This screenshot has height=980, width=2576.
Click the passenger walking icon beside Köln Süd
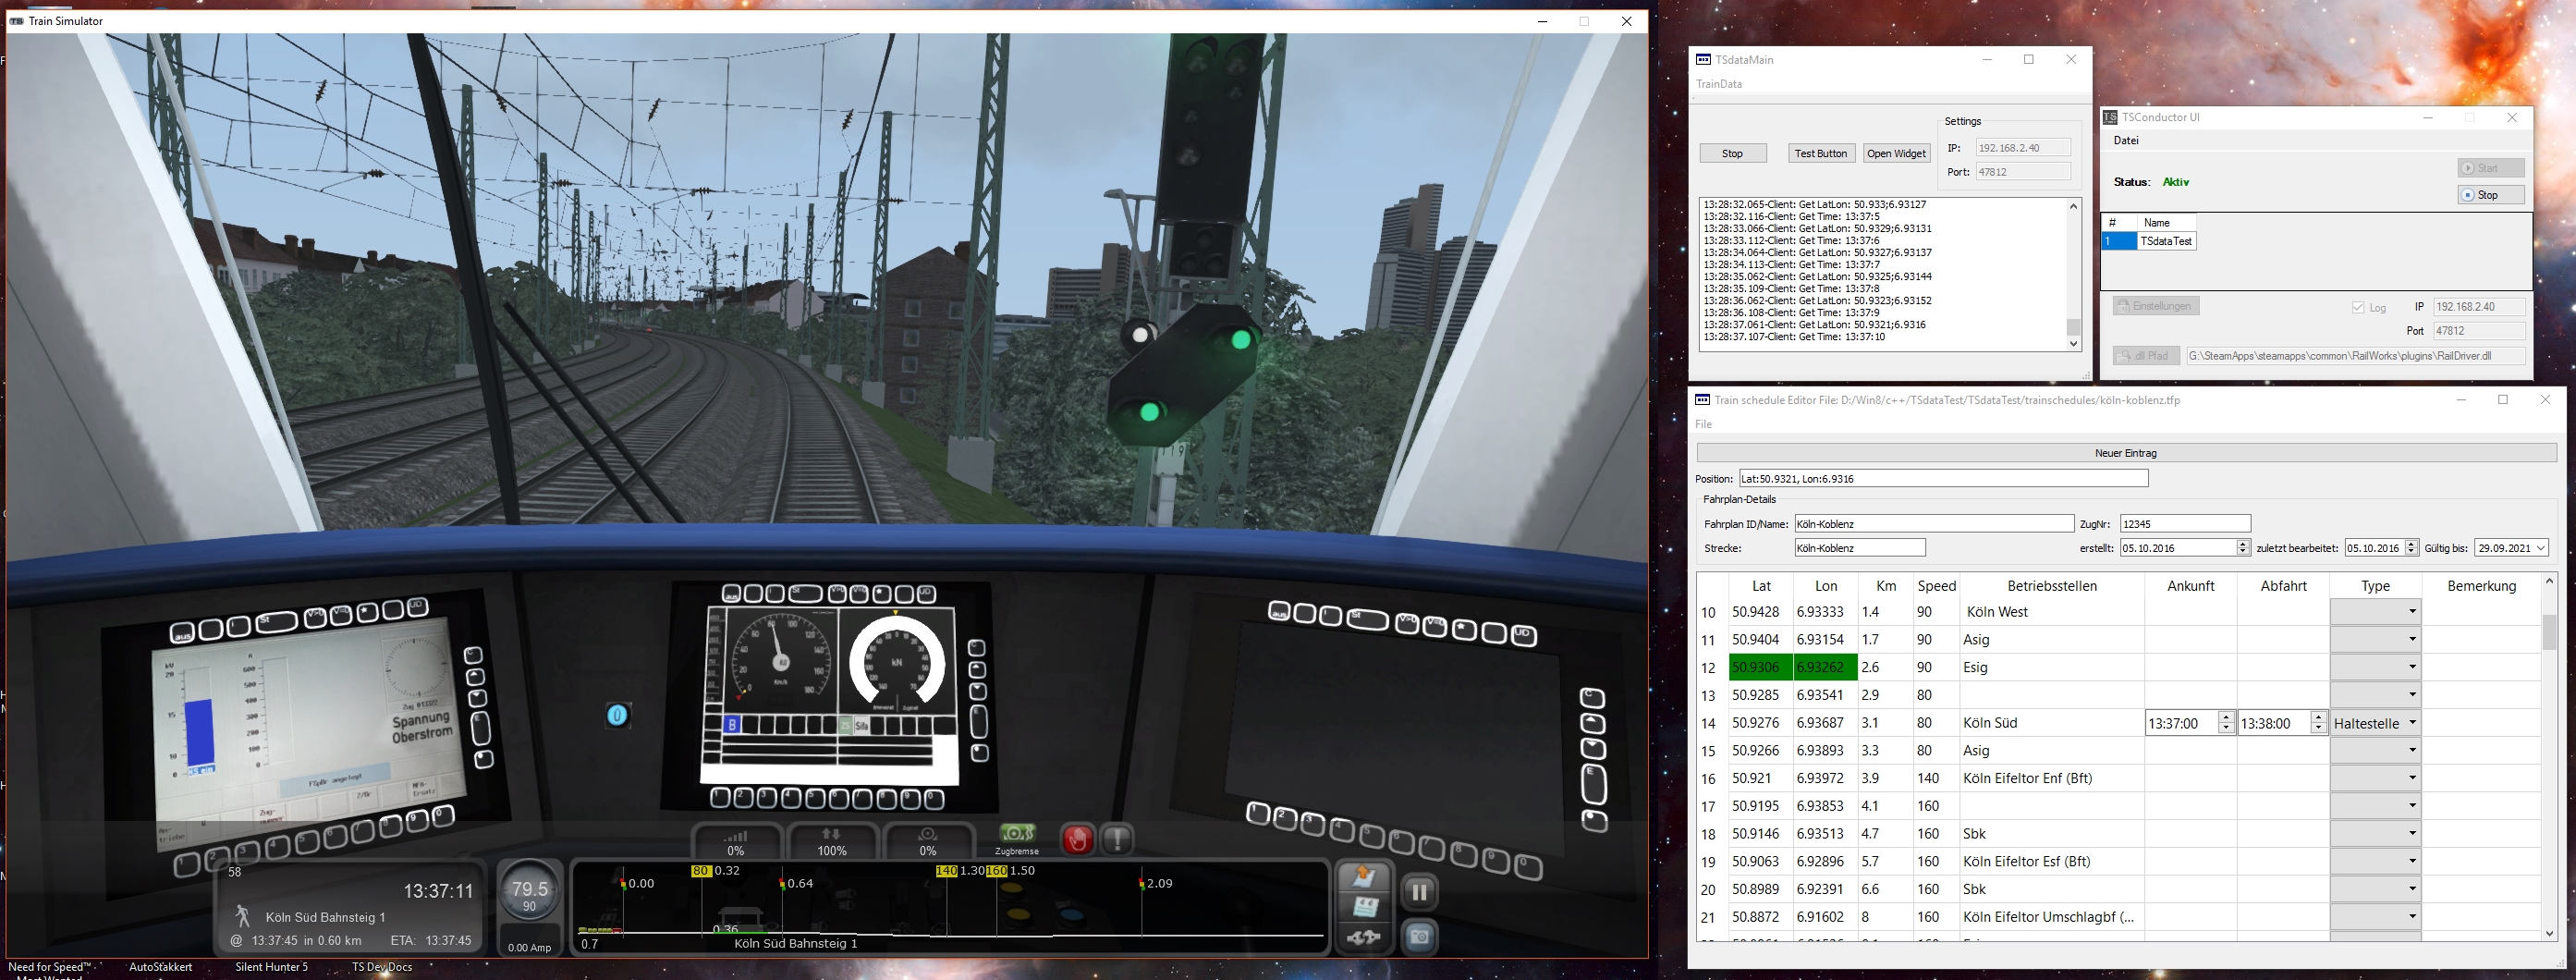pyautogui.click(x=242, y=916)
